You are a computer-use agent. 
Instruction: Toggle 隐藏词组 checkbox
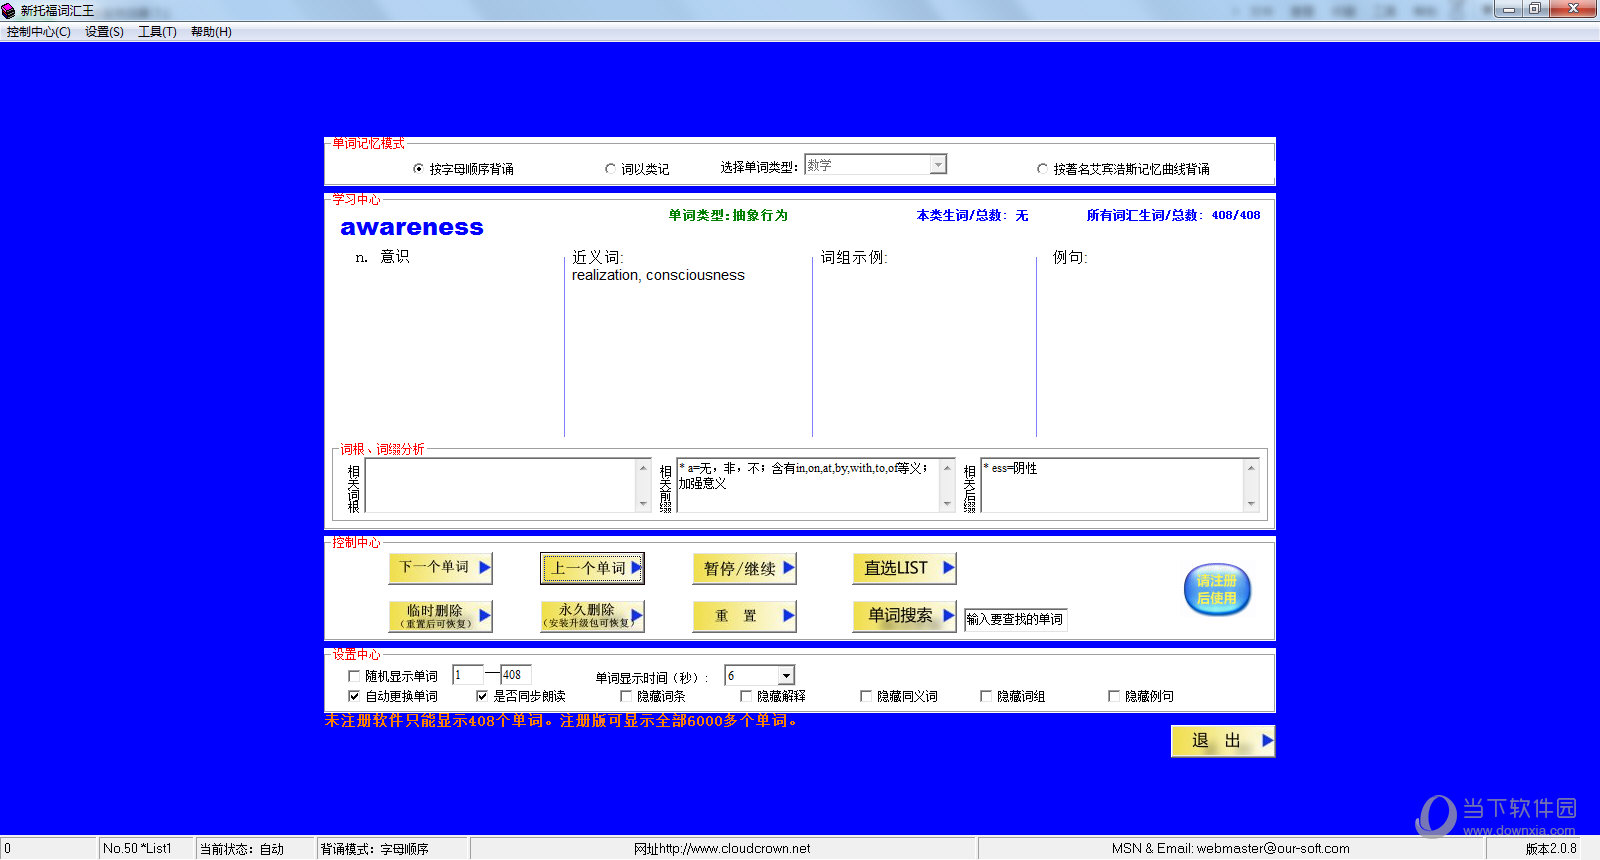tap(986, 696)
